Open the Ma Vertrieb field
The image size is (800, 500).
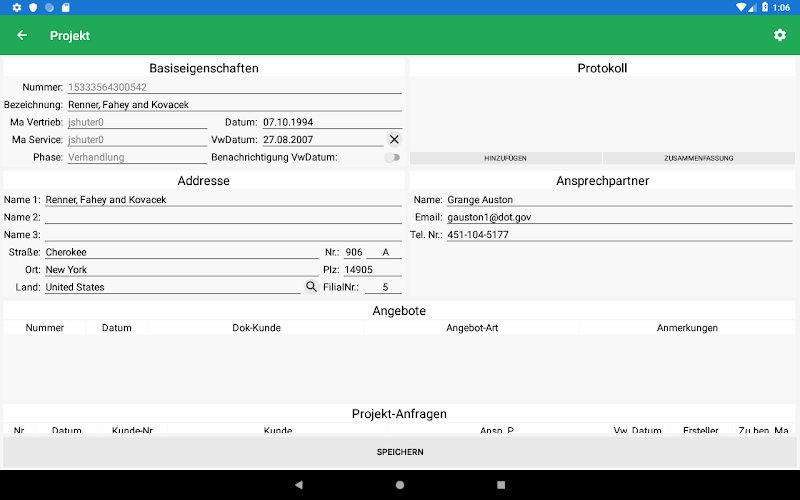click(137, 122)
